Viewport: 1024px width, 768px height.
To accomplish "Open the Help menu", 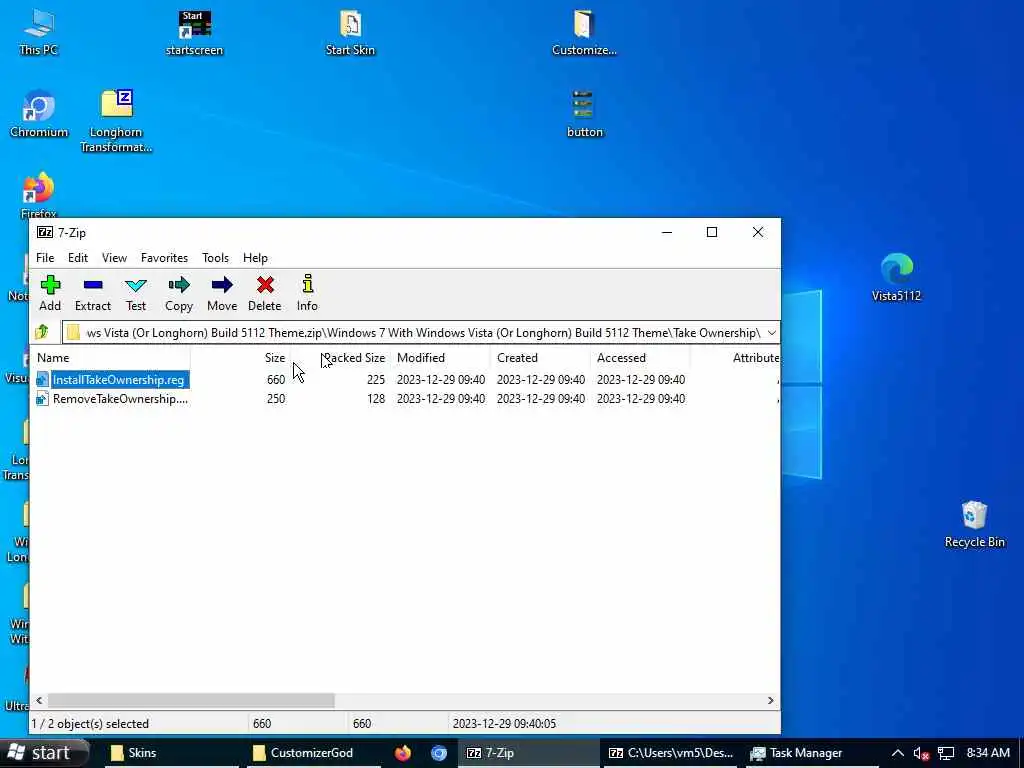I will [255, 258].
